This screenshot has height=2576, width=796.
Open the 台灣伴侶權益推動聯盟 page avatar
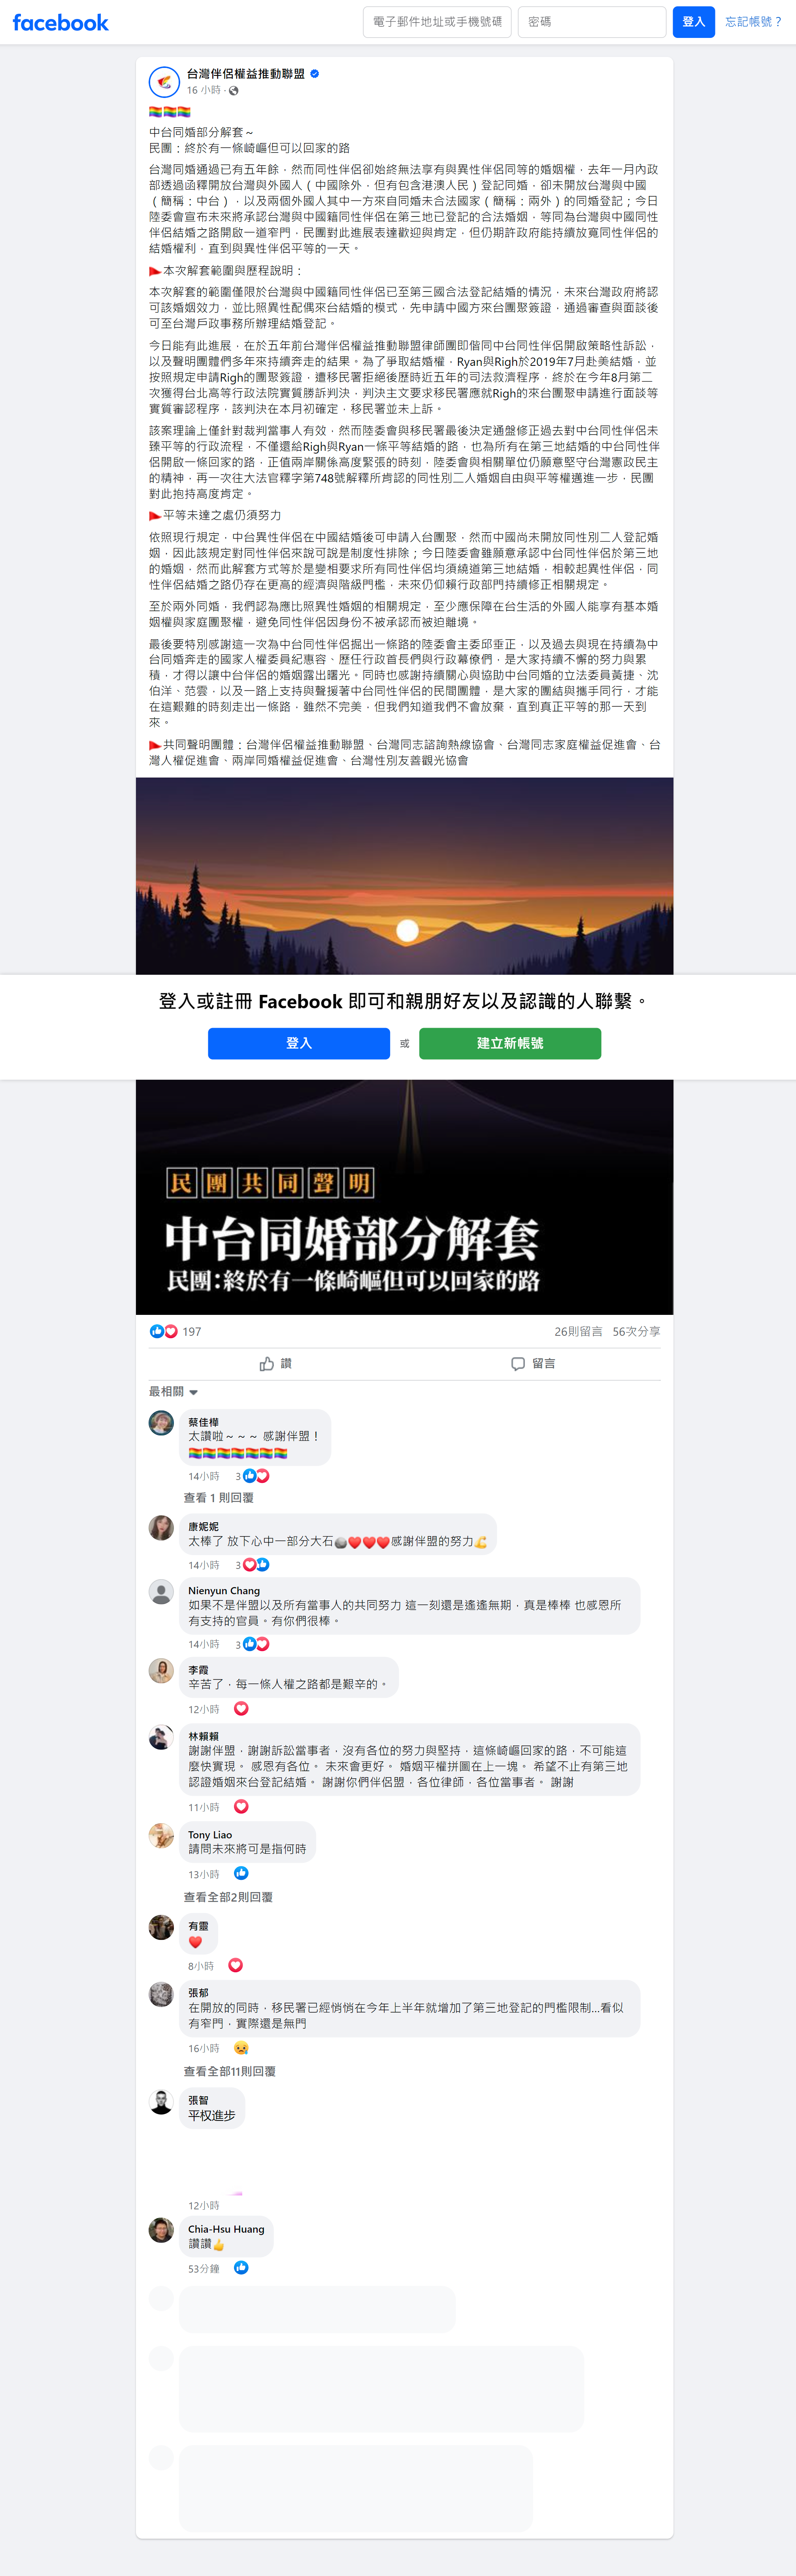click(164, 81)
